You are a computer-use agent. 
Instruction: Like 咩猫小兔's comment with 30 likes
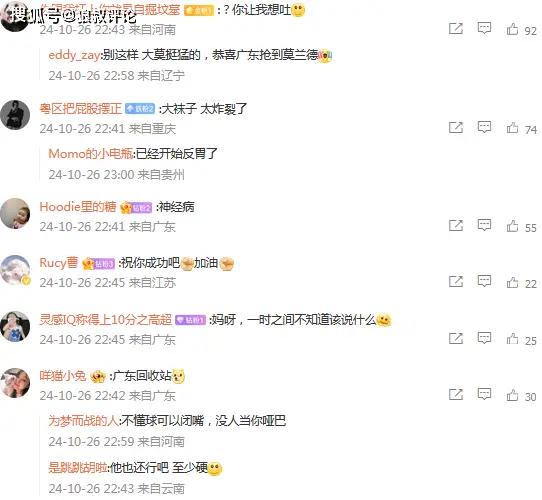pyautogui.click(x=512, y=395)
